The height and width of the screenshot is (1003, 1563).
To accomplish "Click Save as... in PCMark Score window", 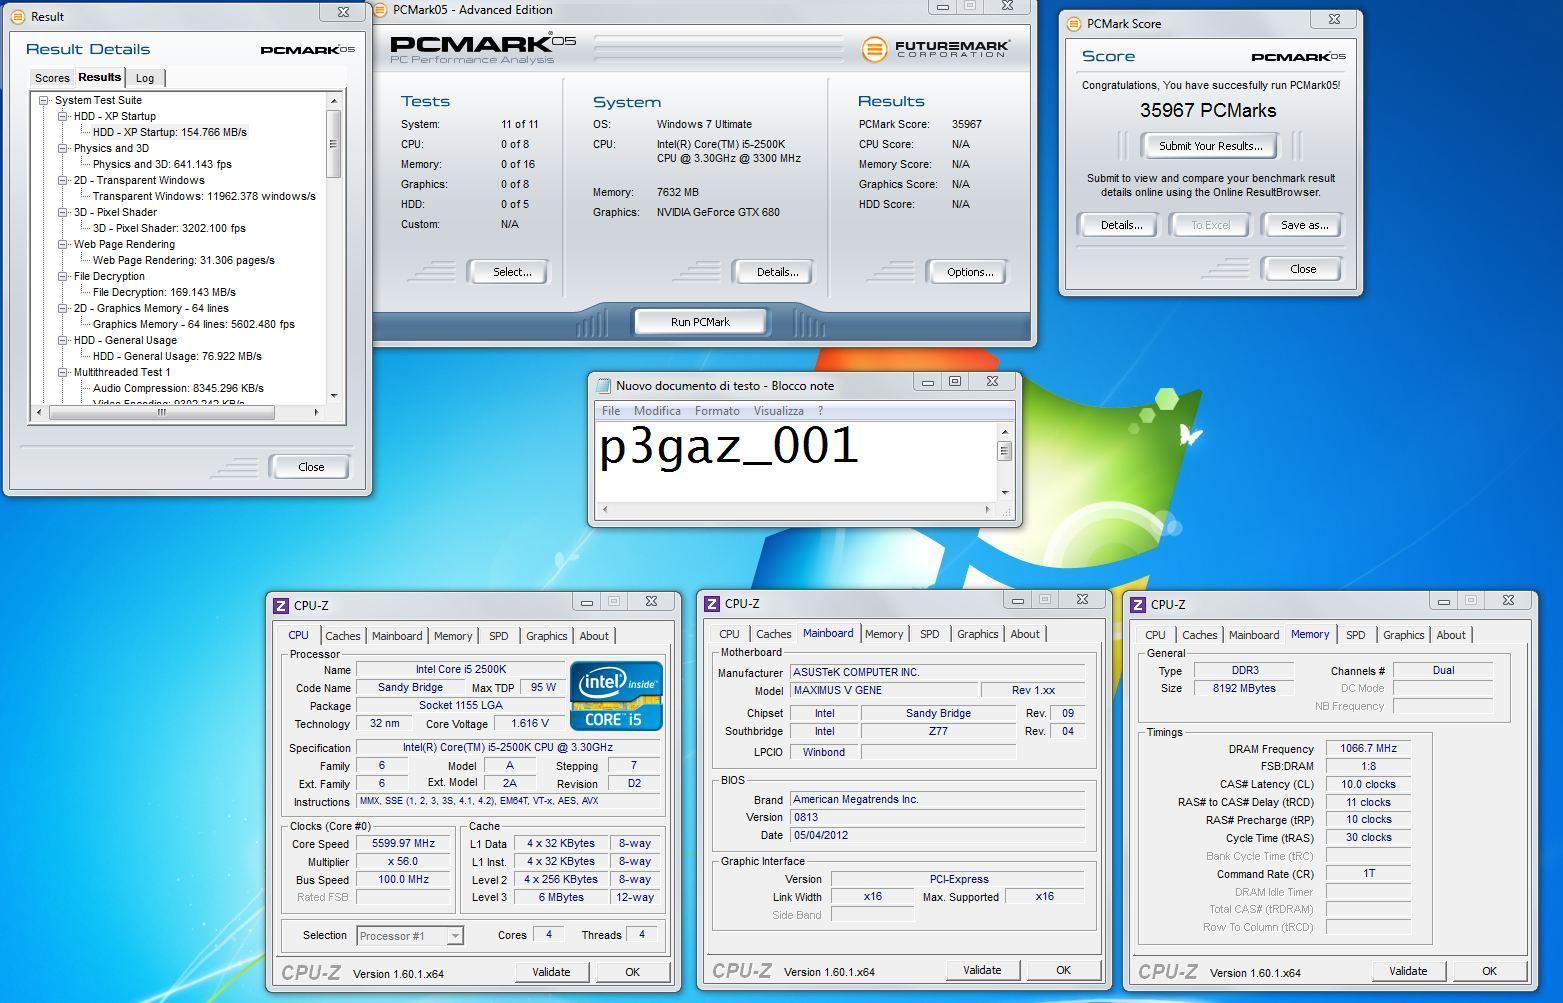I will point(1304,225).
